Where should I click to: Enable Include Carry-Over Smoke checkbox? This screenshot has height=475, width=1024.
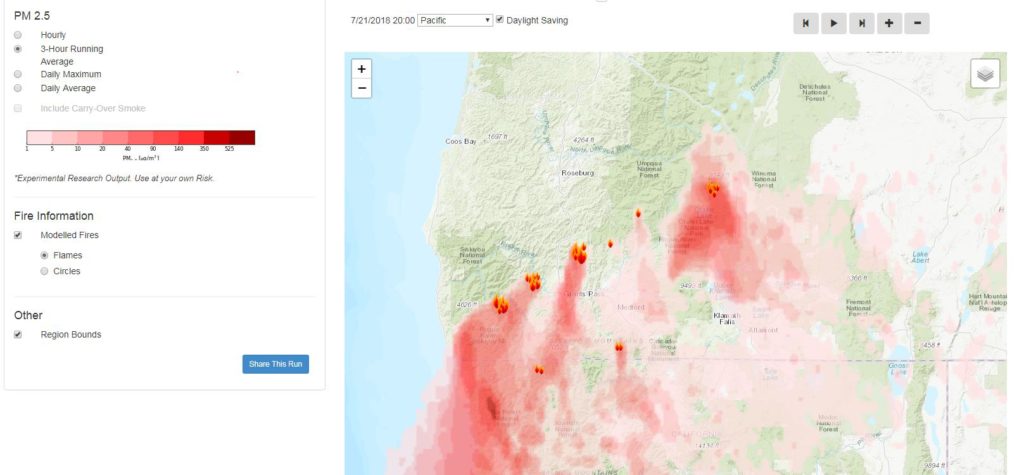coord(18,107)
